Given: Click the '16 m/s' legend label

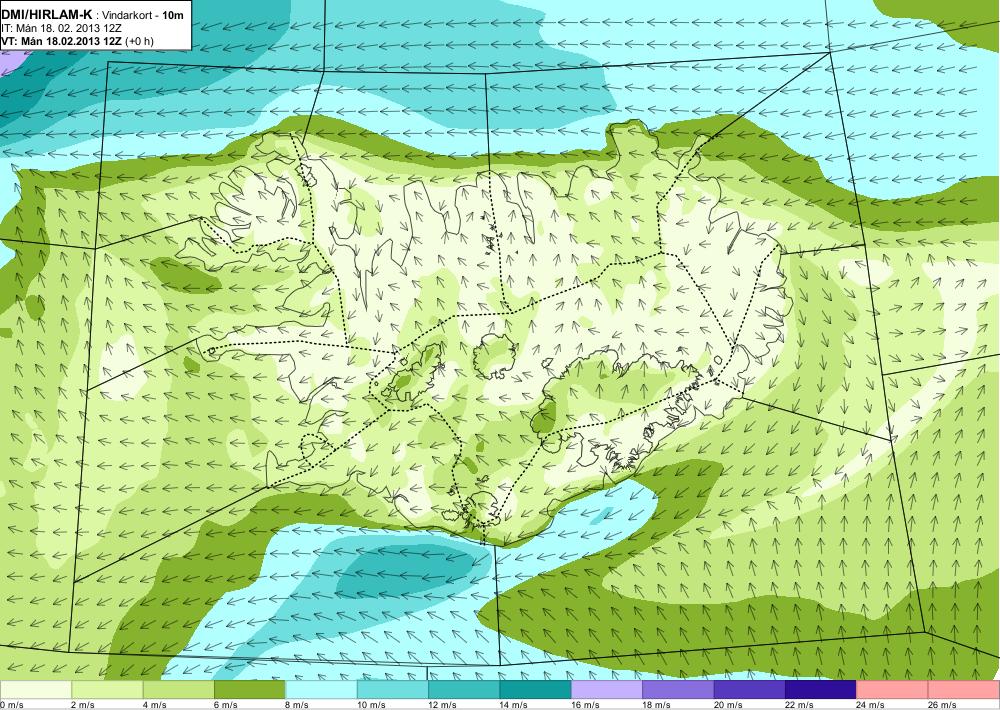Looking at the screenshot, I should [585, 705].
